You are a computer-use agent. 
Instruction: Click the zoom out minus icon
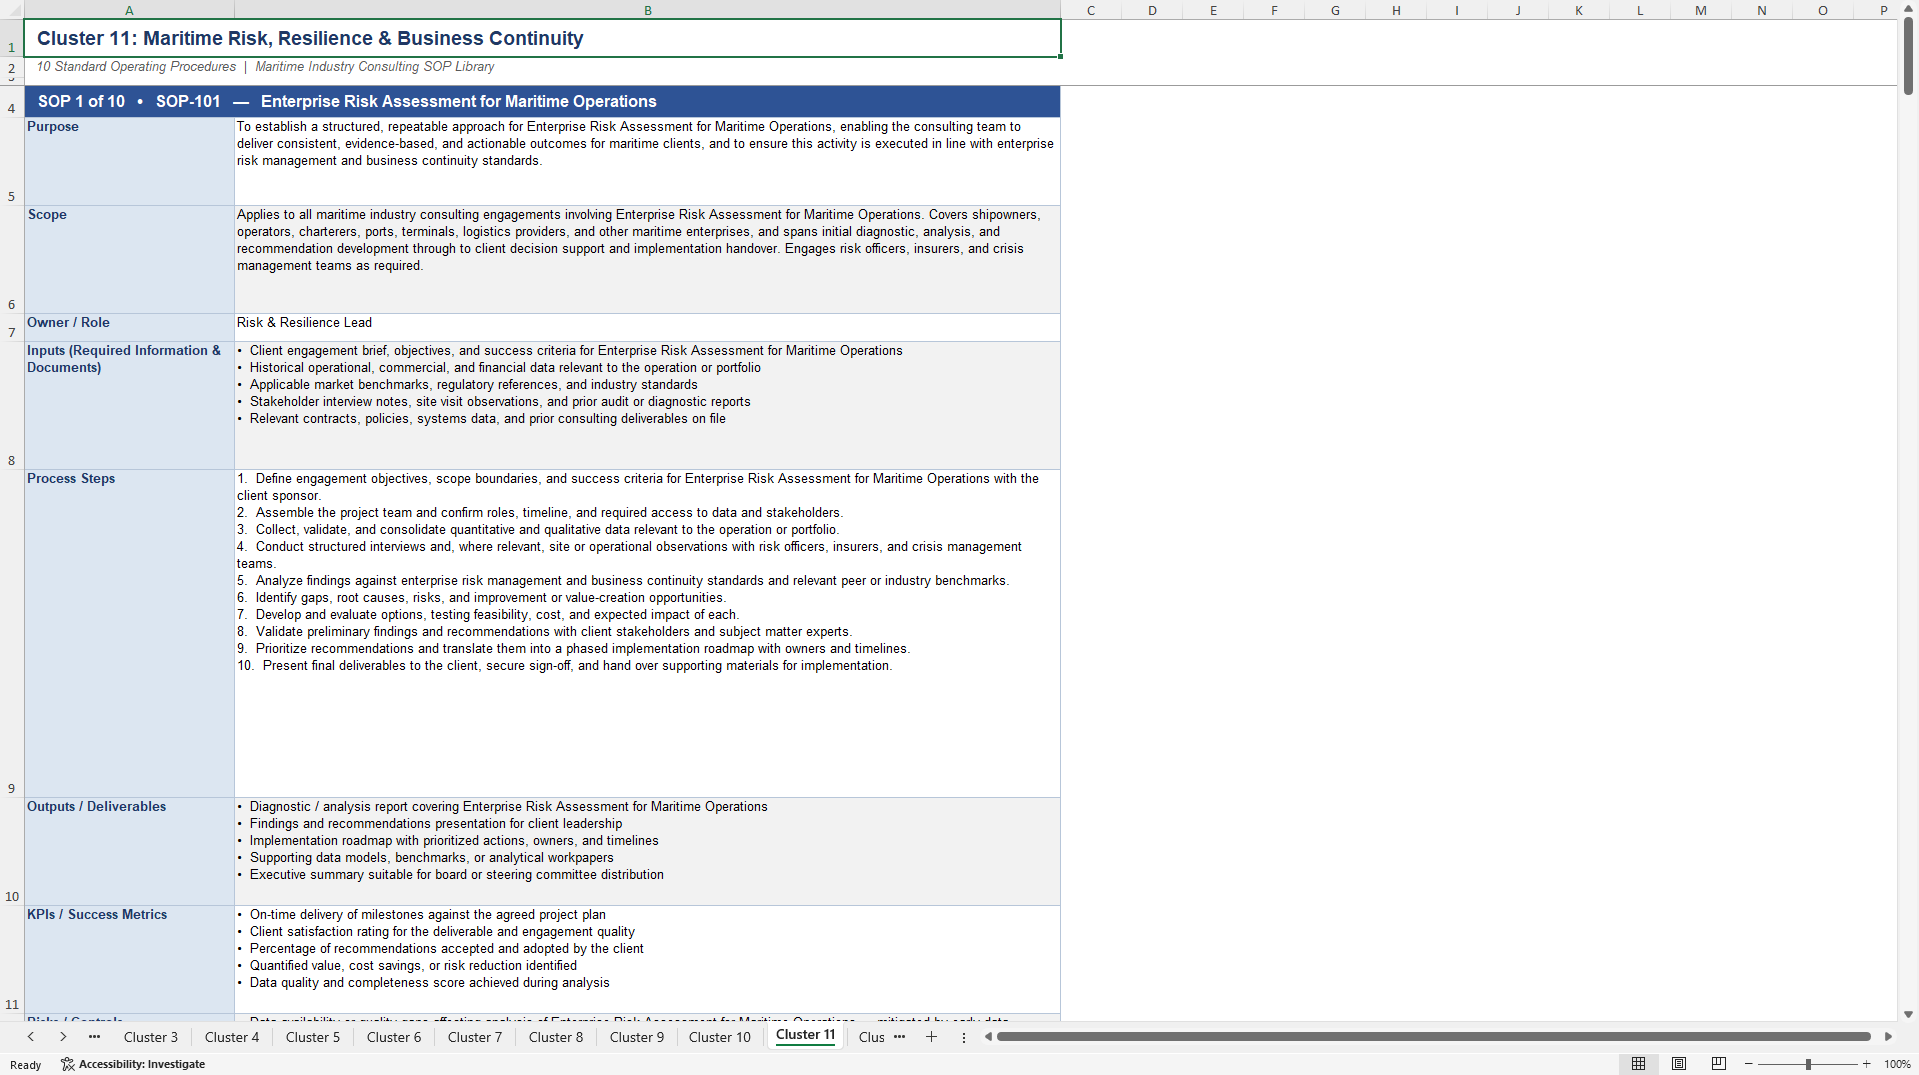pyautogui.click(x=1748, y=1064)
